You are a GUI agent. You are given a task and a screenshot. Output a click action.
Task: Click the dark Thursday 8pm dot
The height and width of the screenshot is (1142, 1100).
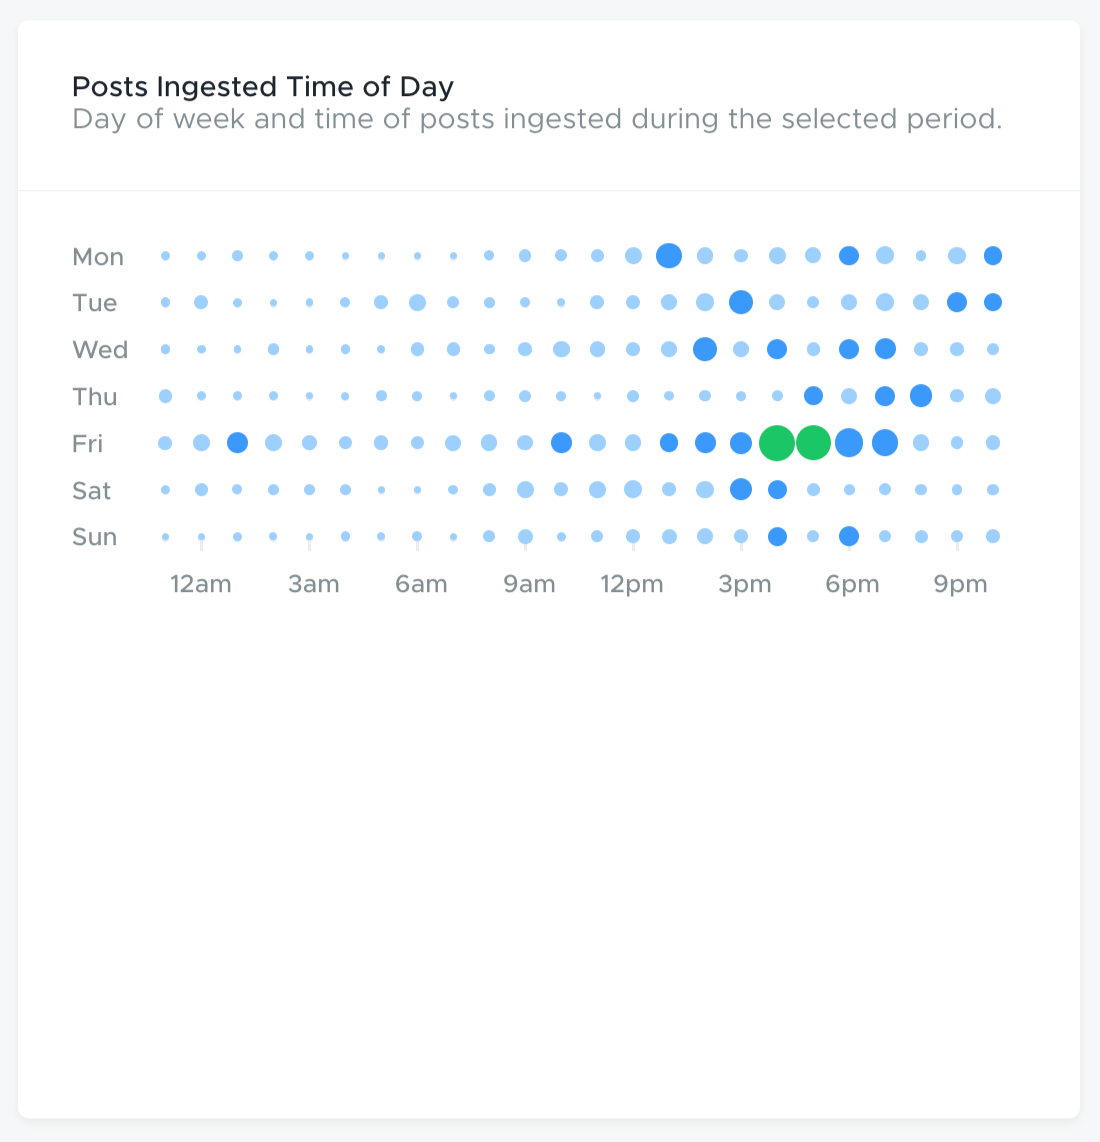[921, 395]
